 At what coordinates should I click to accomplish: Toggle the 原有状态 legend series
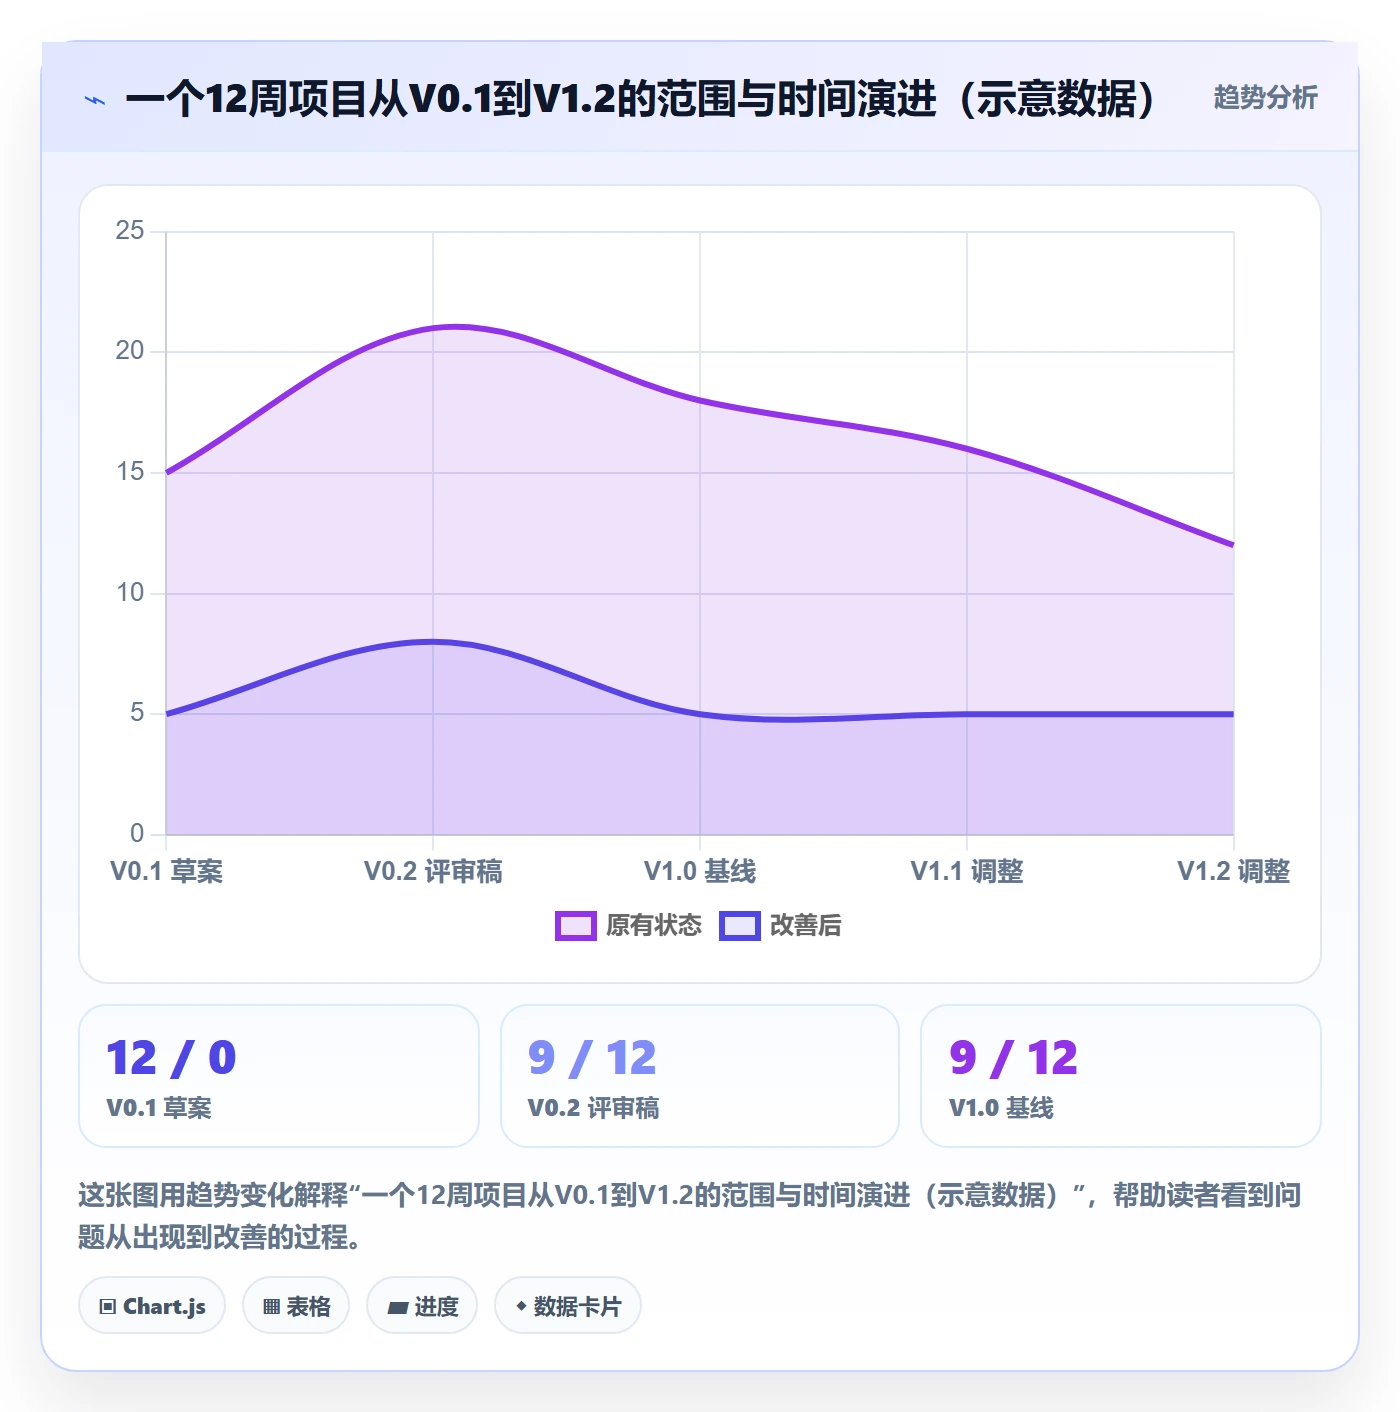[x=628, y=925]
